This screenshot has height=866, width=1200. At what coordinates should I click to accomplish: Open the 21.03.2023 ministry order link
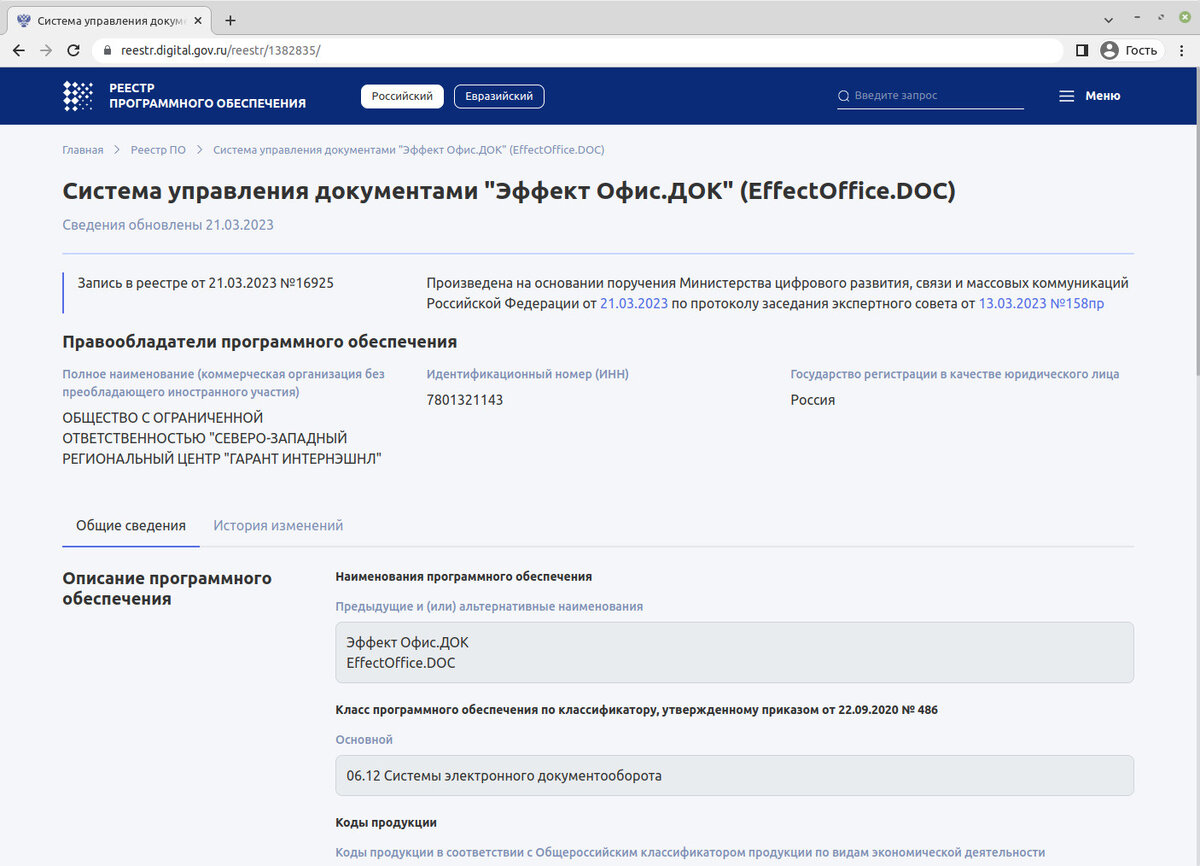634,303
